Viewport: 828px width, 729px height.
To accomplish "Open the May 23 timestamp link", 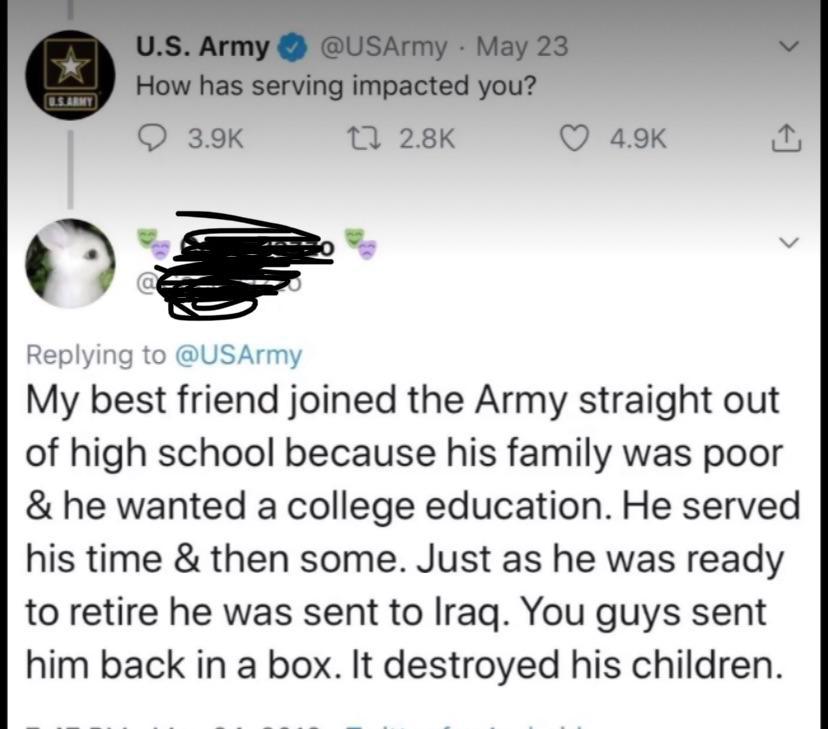I will point(522,47).
